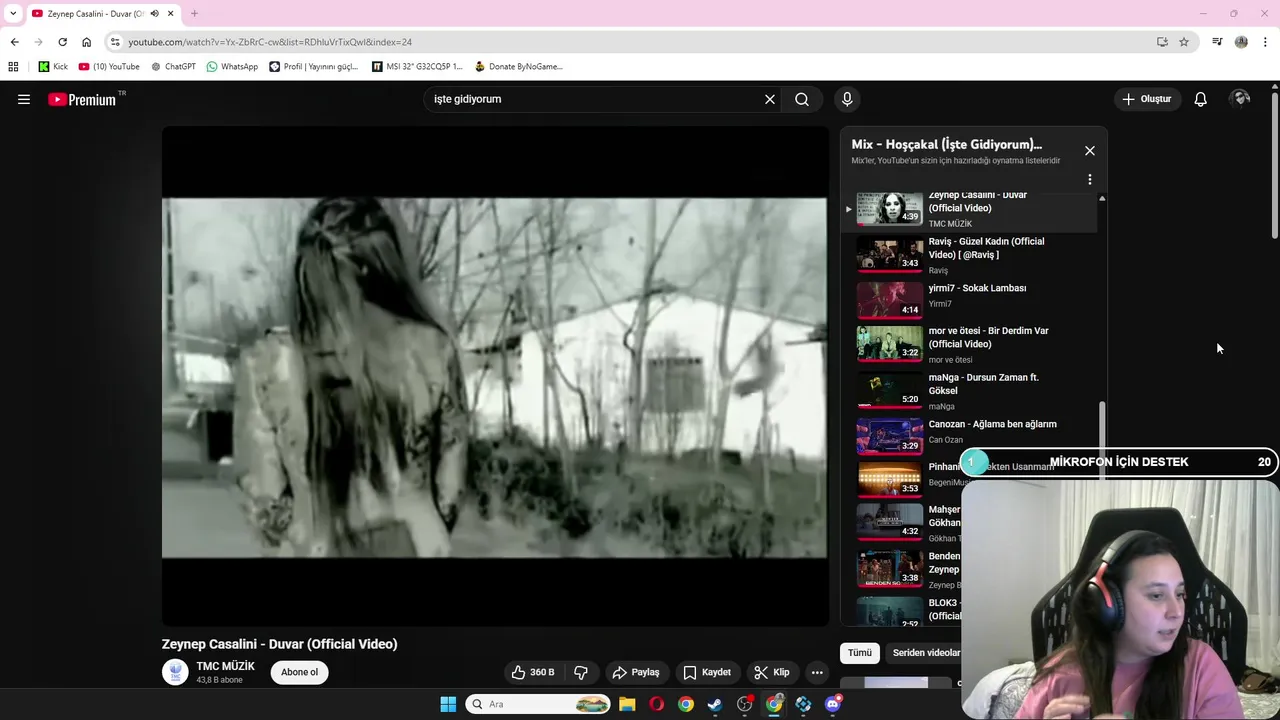Open MSI 32" G32CQ5P bookmark
The height and width of the screenshot is (720, 1280).
pos(417,67)
